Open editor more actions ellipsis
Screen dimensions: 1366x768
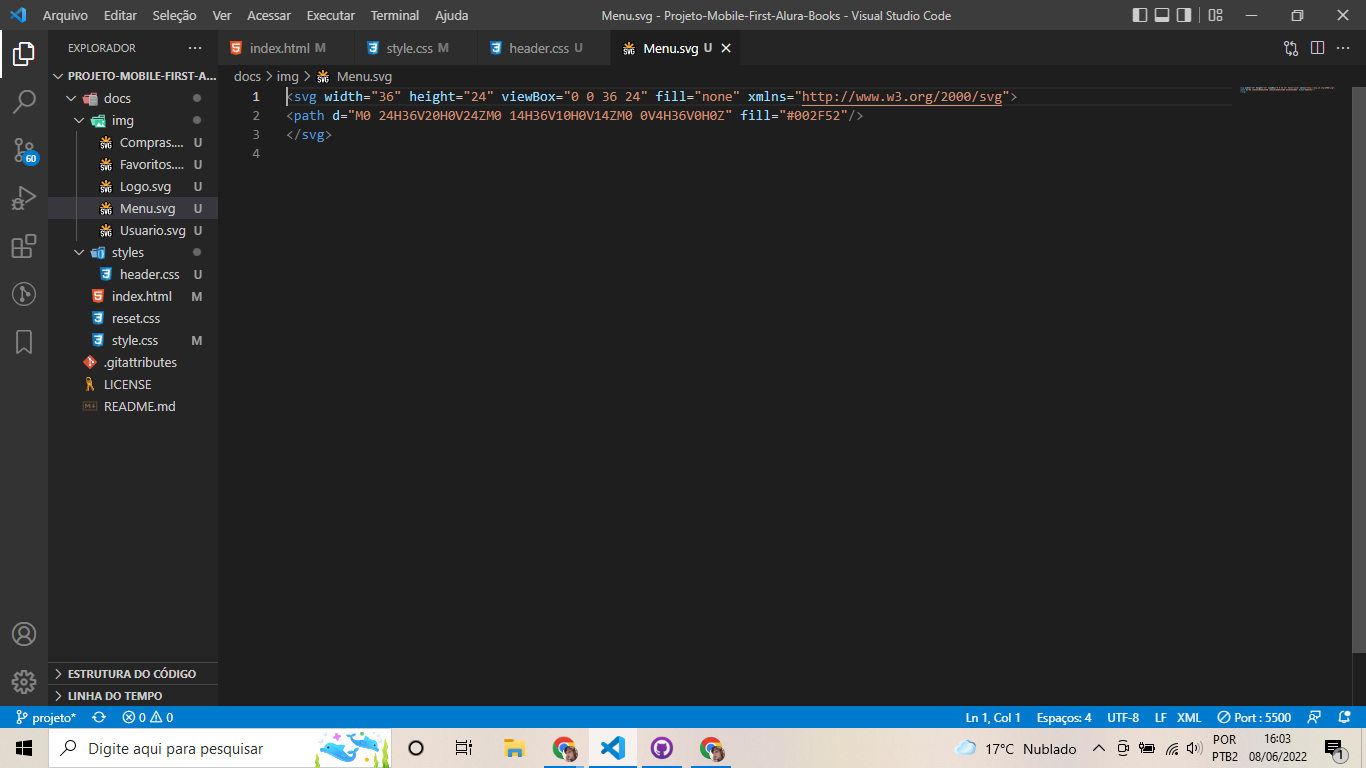[1343, 48]
